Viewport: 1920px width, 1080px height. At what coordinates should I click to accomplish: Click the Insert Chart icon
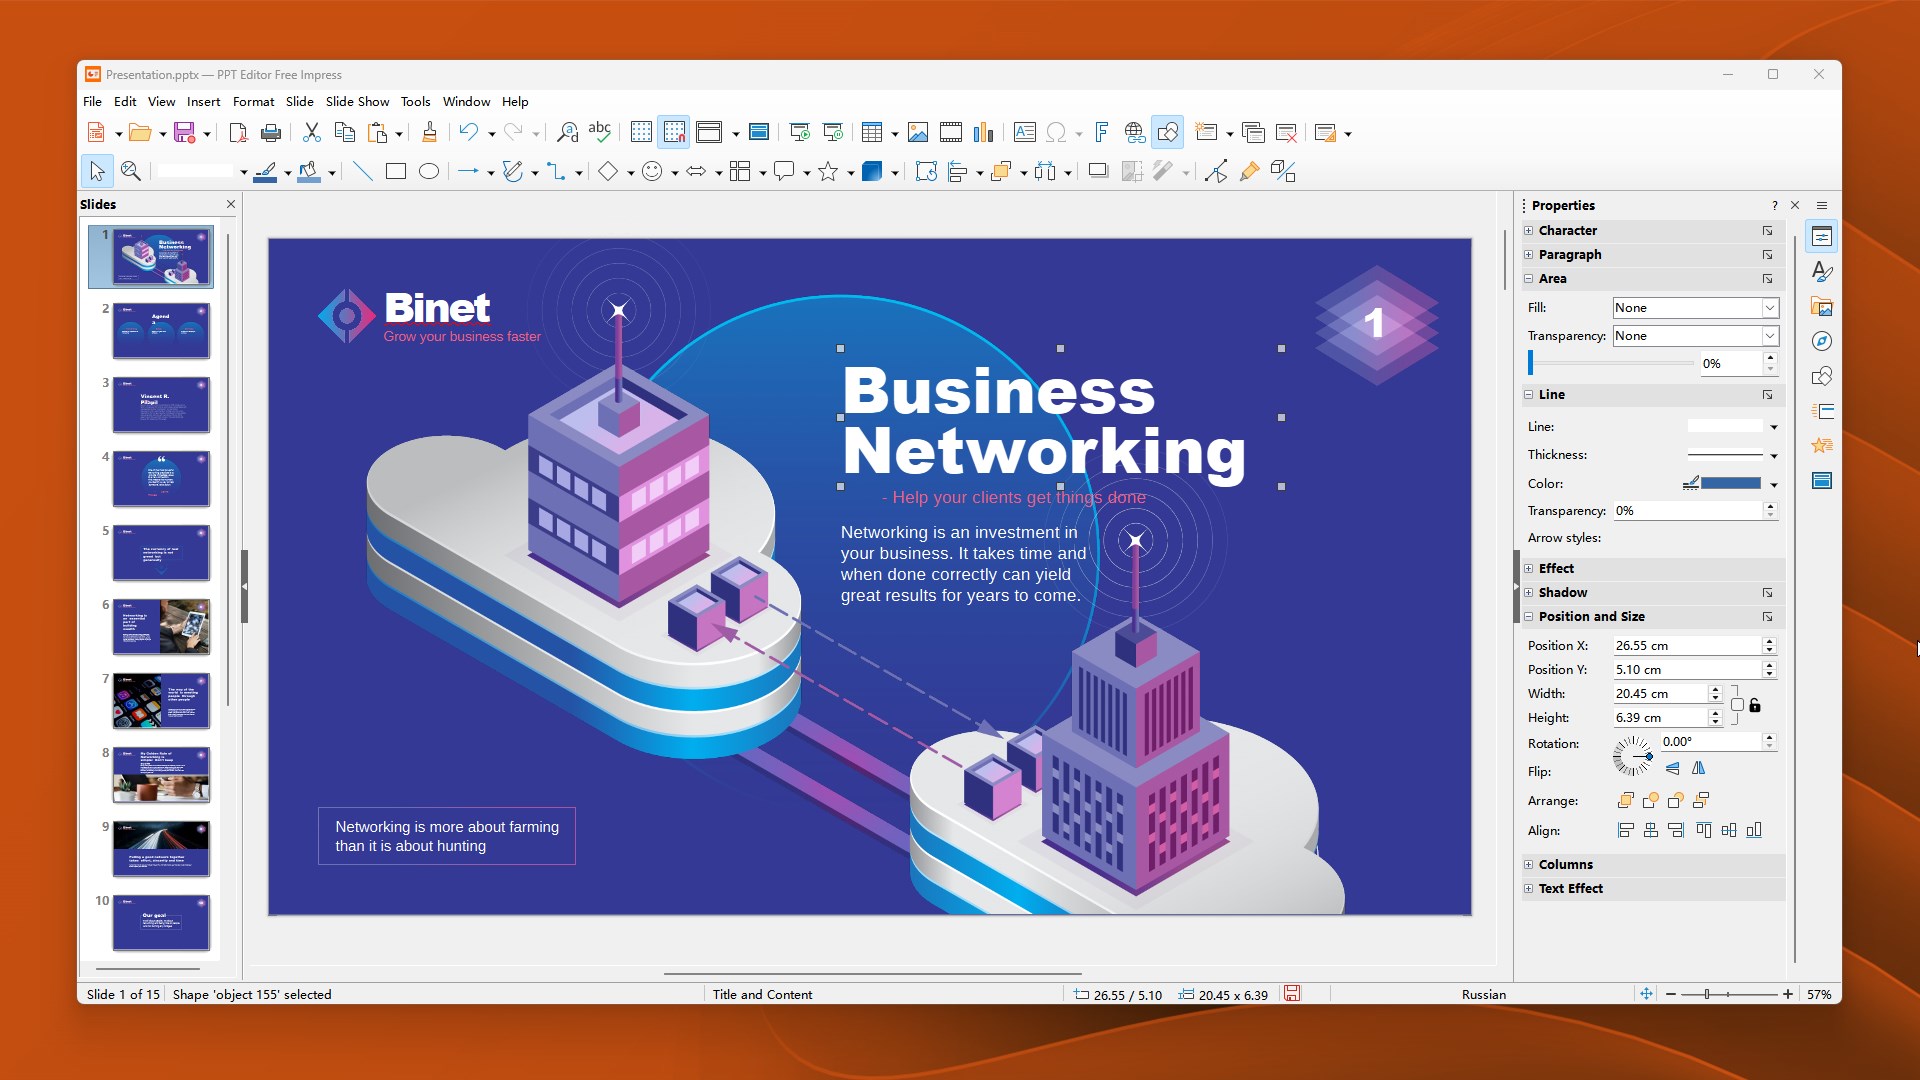coord(984,133)
